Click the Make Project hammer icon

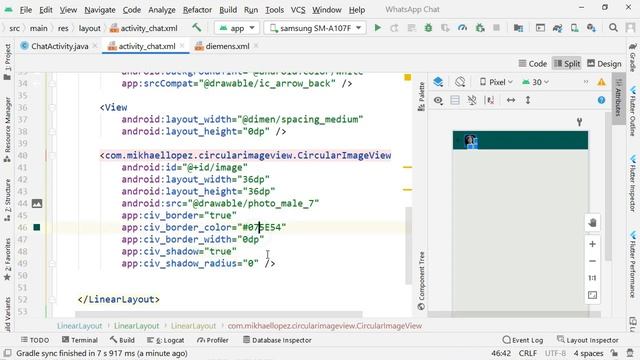click(x=197, y=28)
